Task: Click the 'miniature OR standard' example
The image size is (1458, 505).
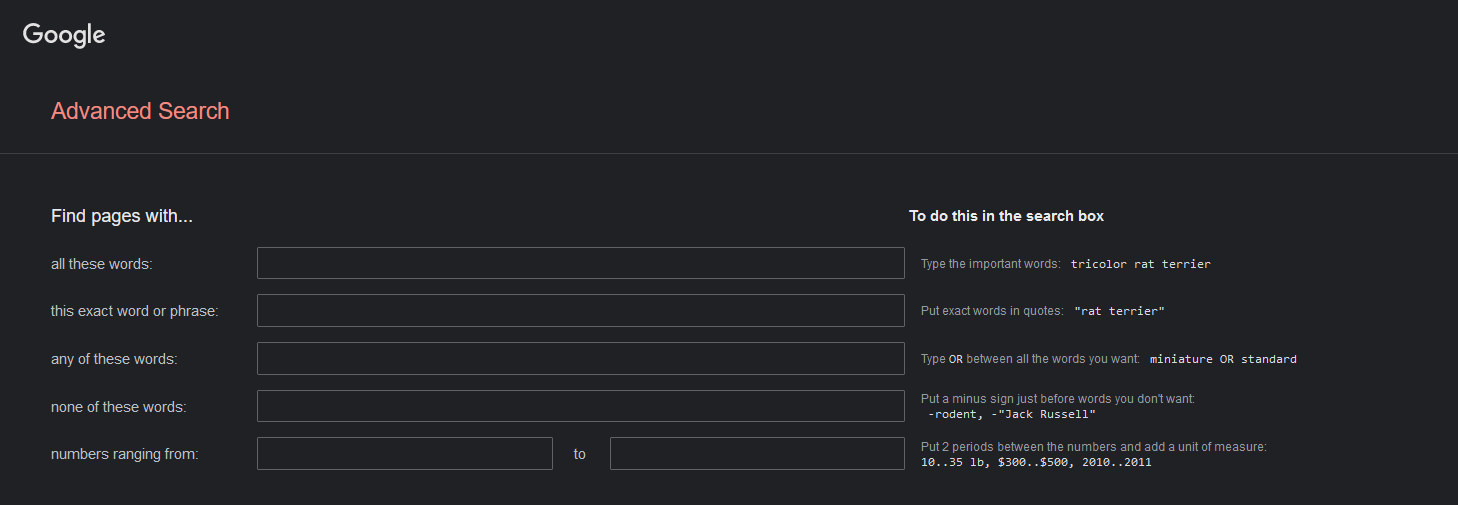Action: click(1222, 359)
